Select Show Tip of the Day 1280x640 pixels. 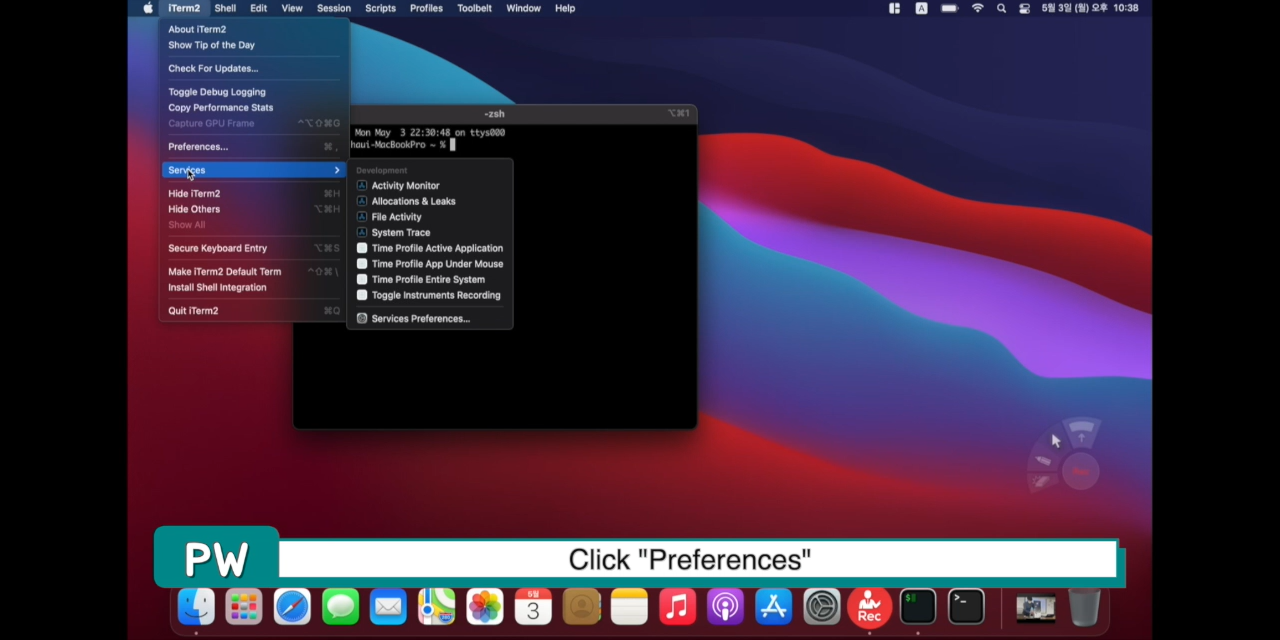tap(254, 45)
